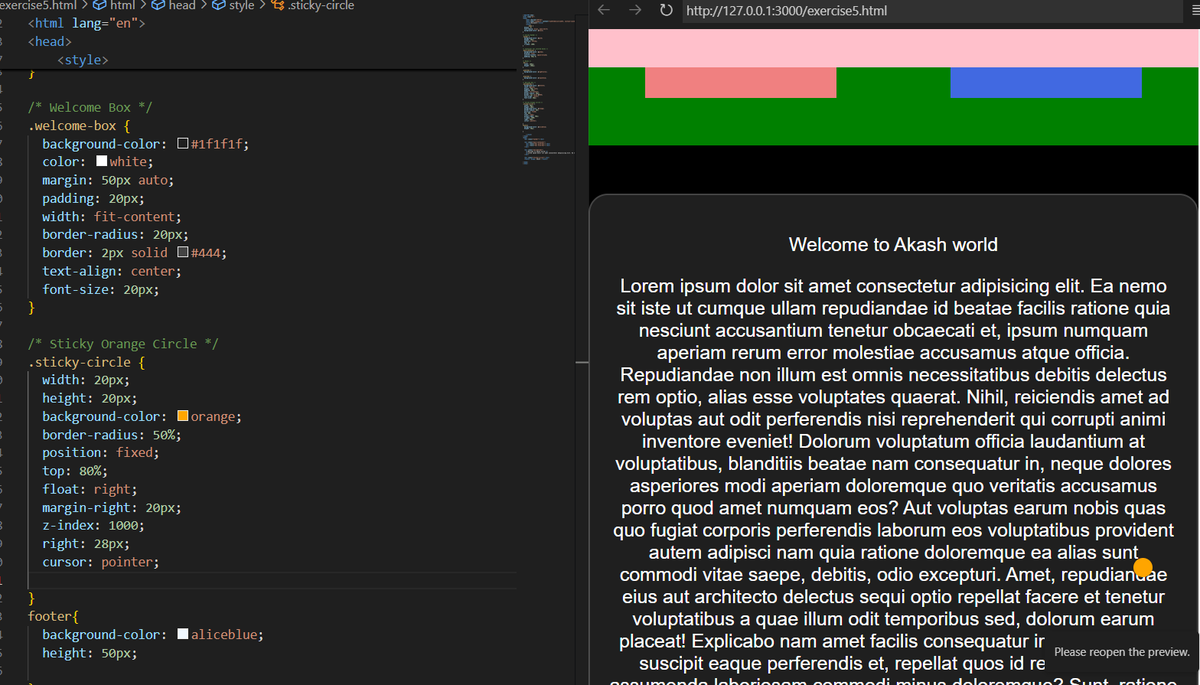Jump to sticky <head> line
1200x685 pixels.
tap(50, 42)
